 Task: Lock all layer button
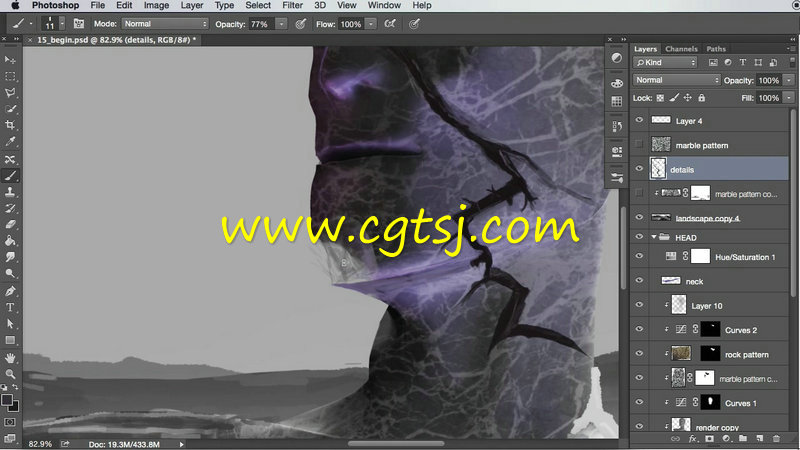coord(702,97)
